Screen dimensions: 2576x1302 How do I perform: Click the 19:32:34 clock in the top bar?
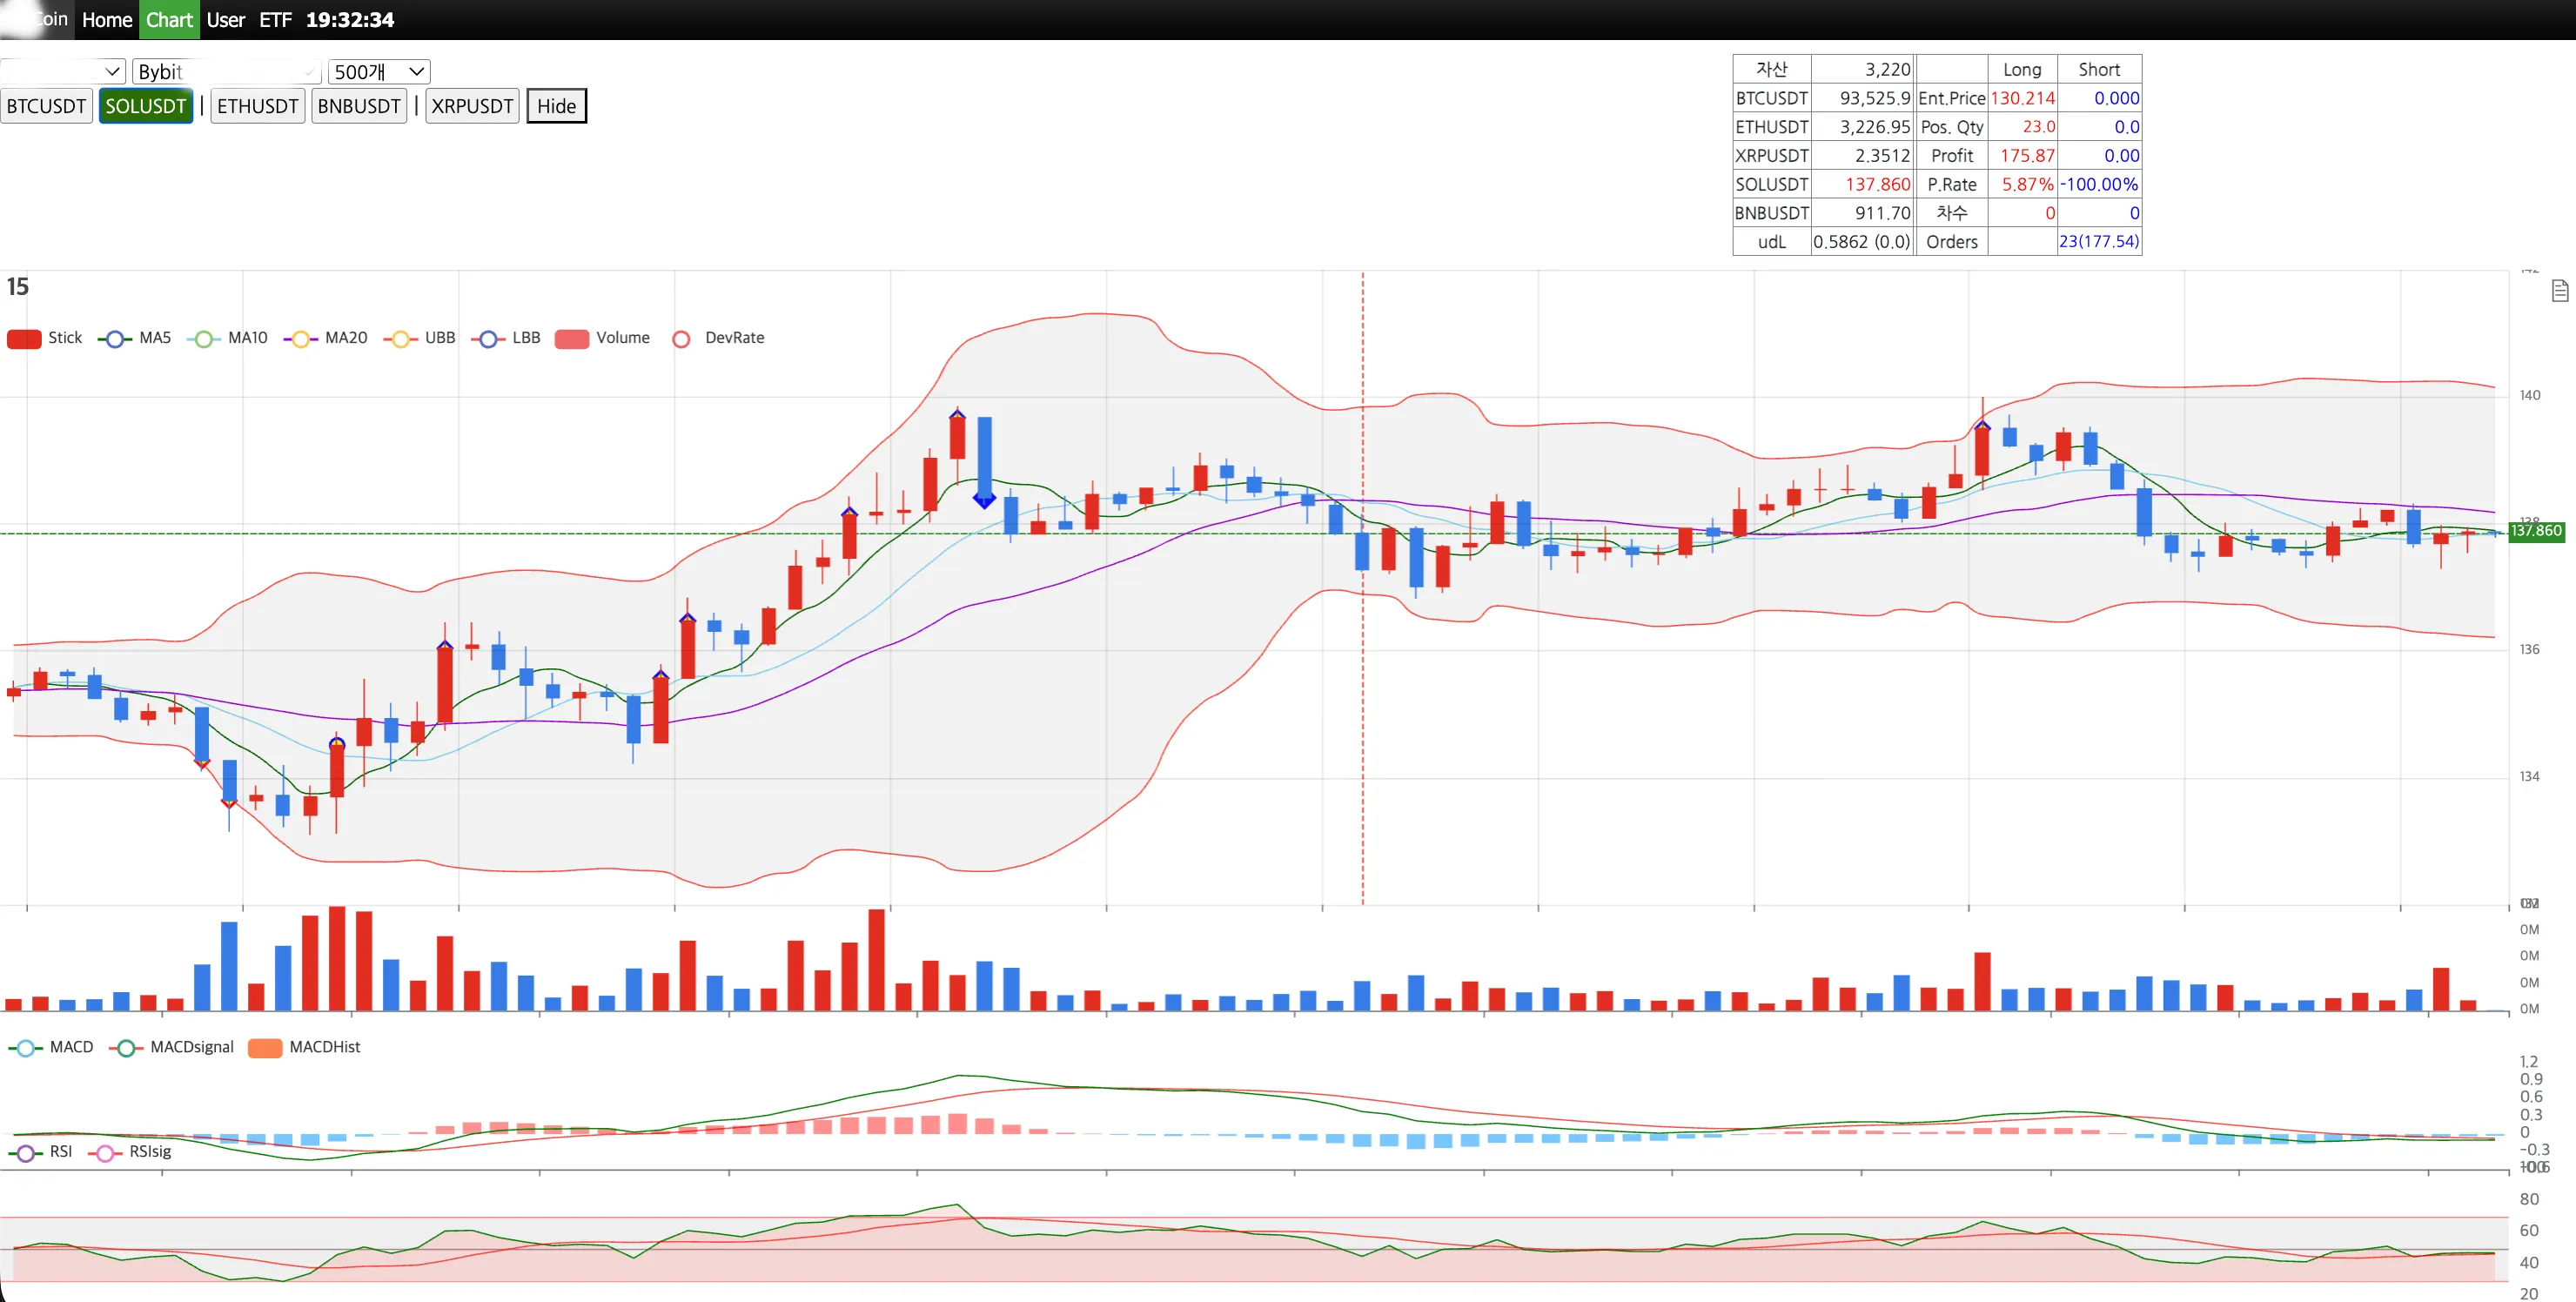pyautogui.click(x=350, y=20)
